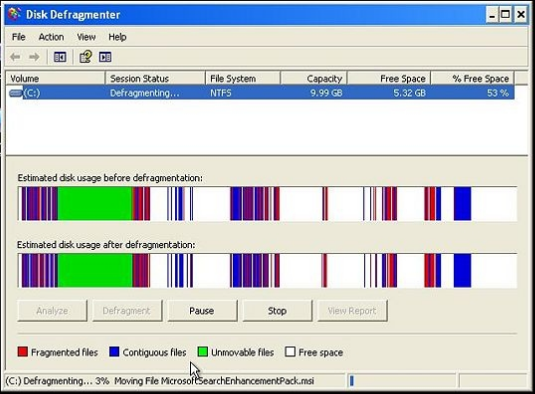535x394 pixels.
Task: Open the Help menu
Action: [117, 37]
